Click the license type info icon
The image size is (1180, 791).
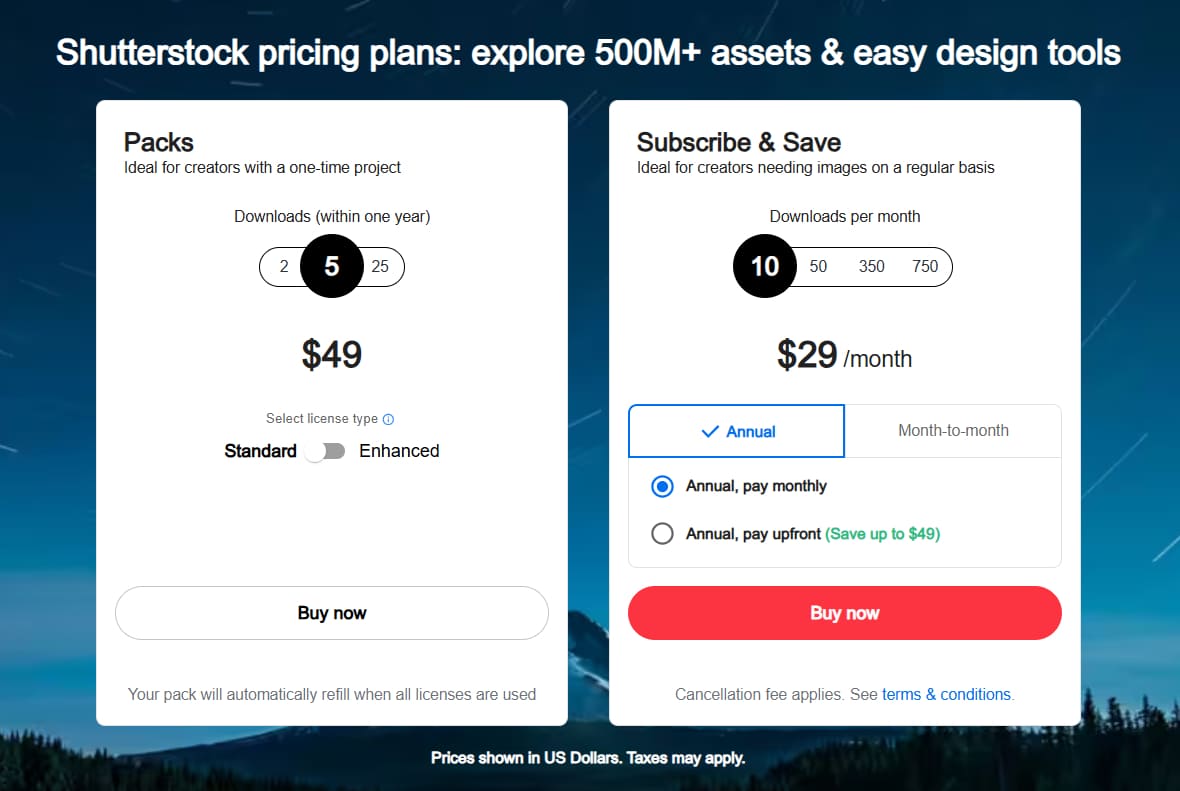[x=389, y=420]
